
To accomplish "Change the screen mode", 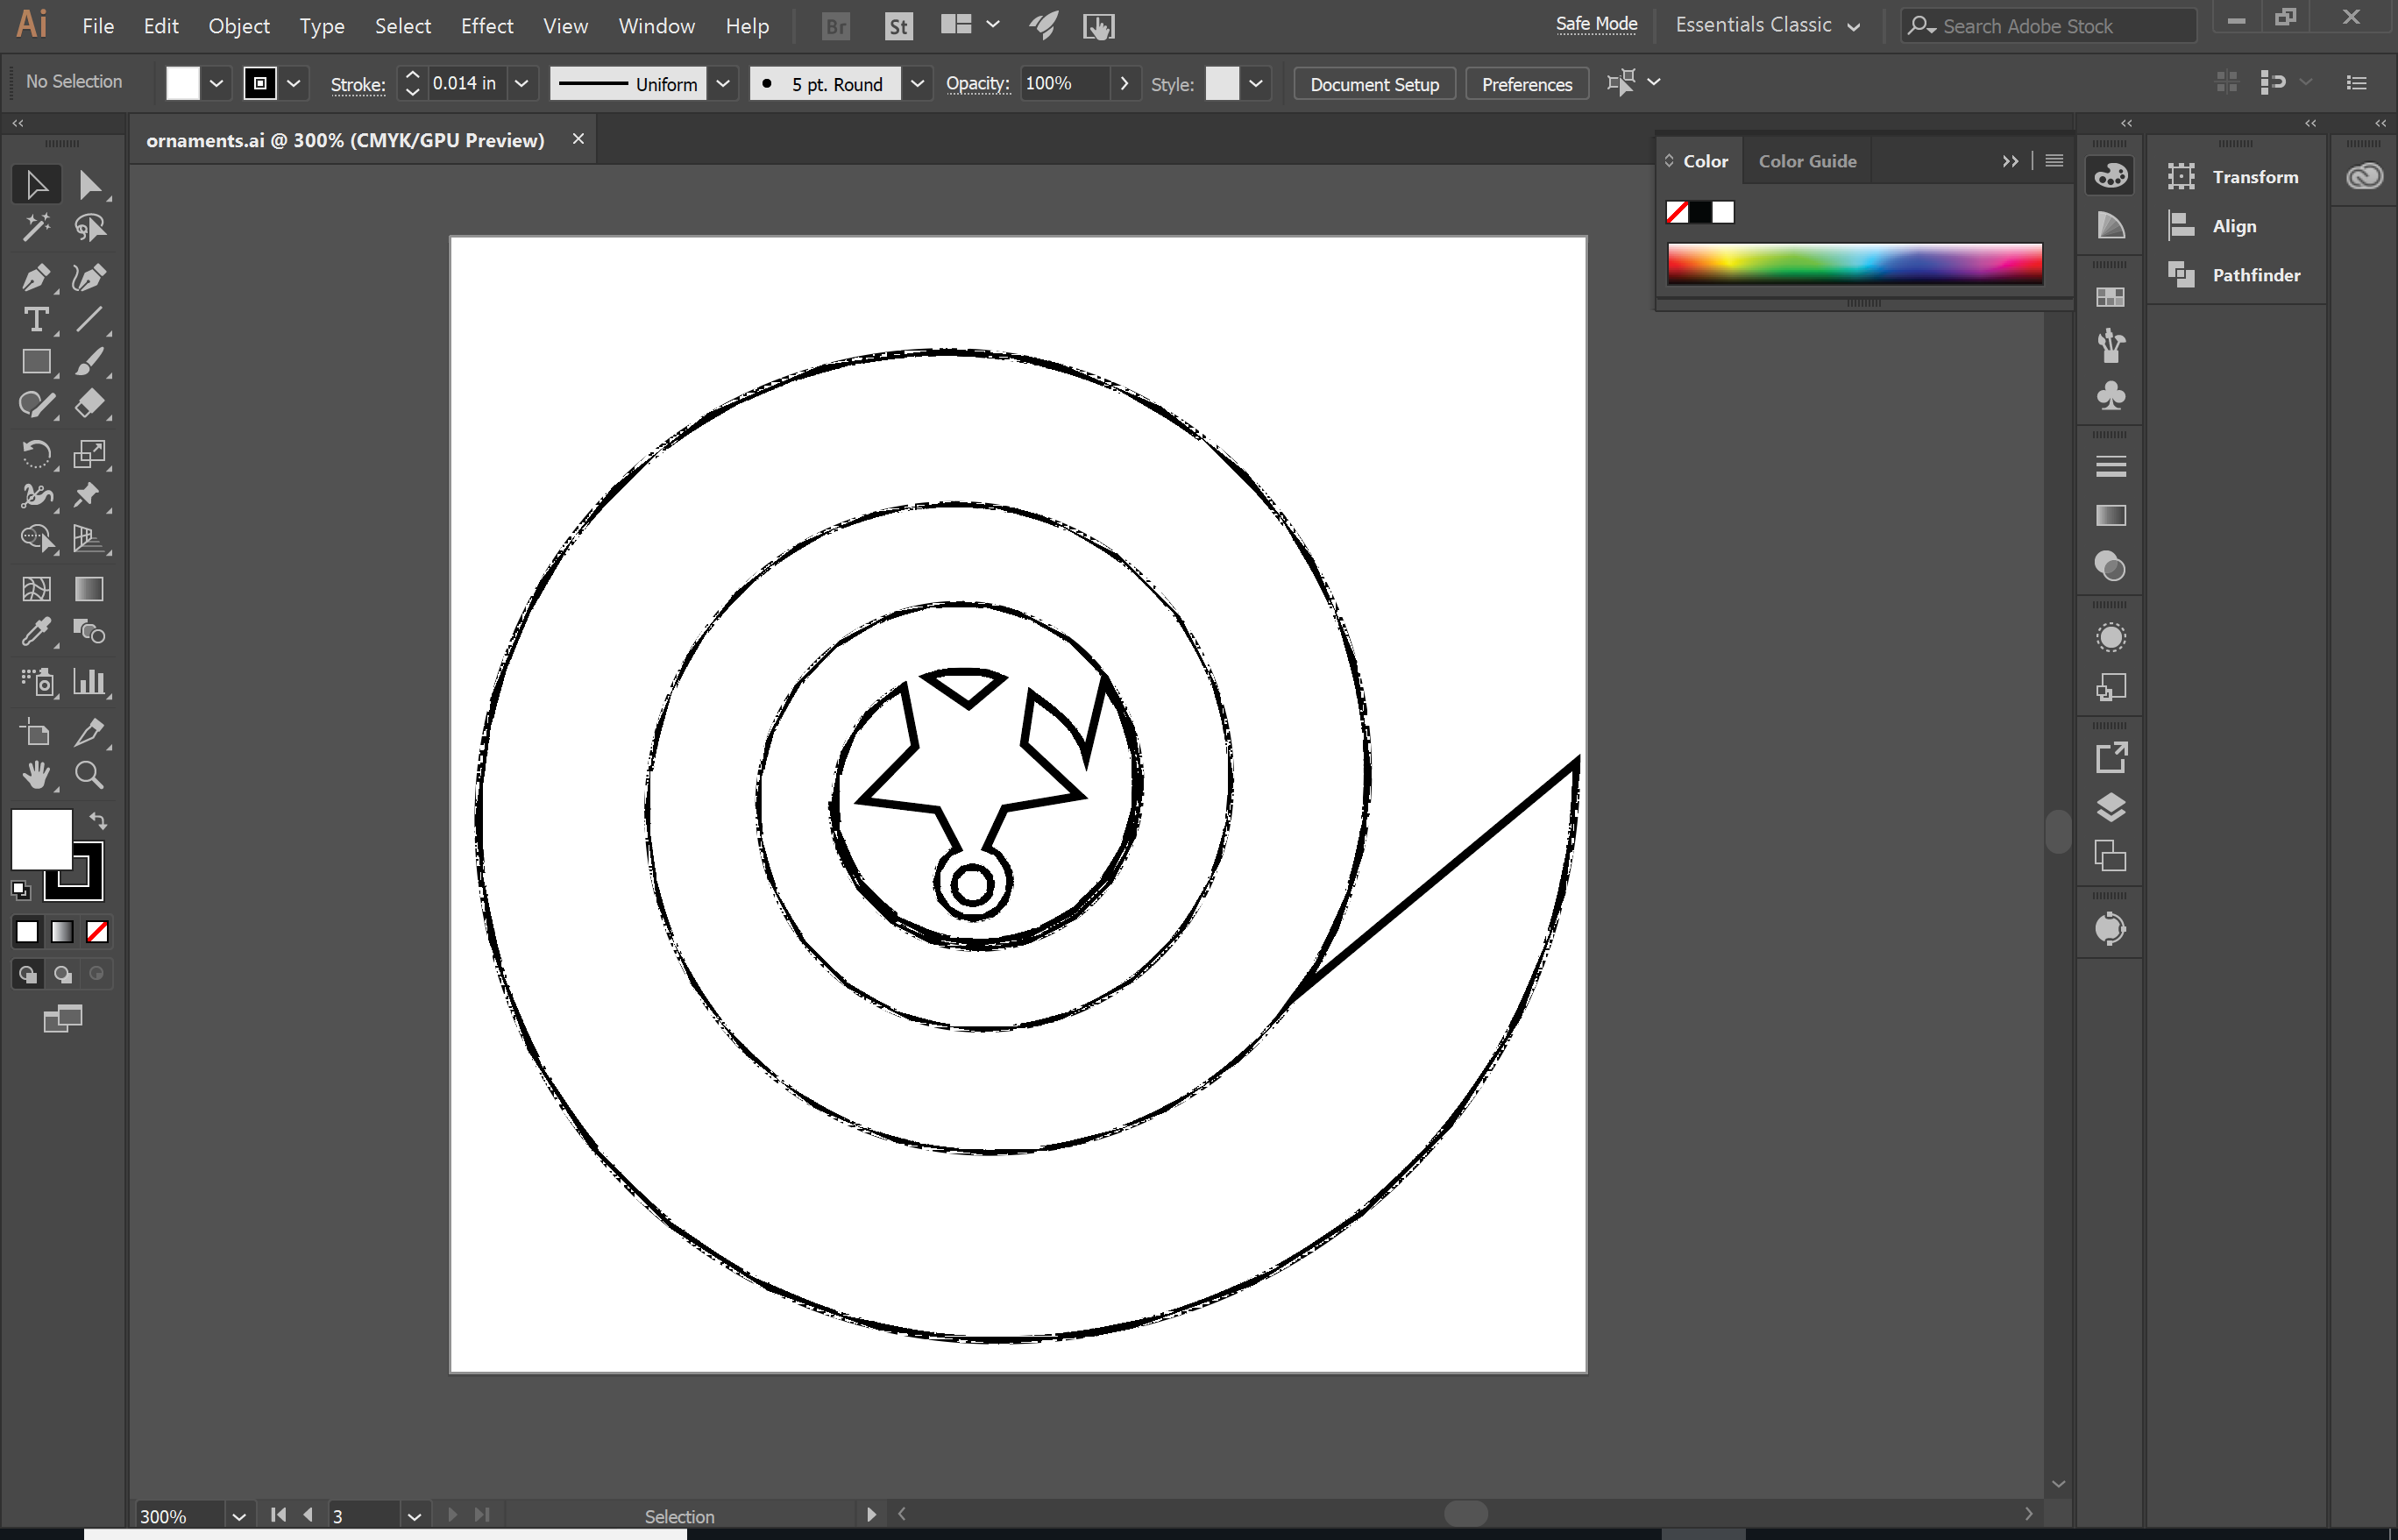I will pyautogui.click(x=62, y=1019).
